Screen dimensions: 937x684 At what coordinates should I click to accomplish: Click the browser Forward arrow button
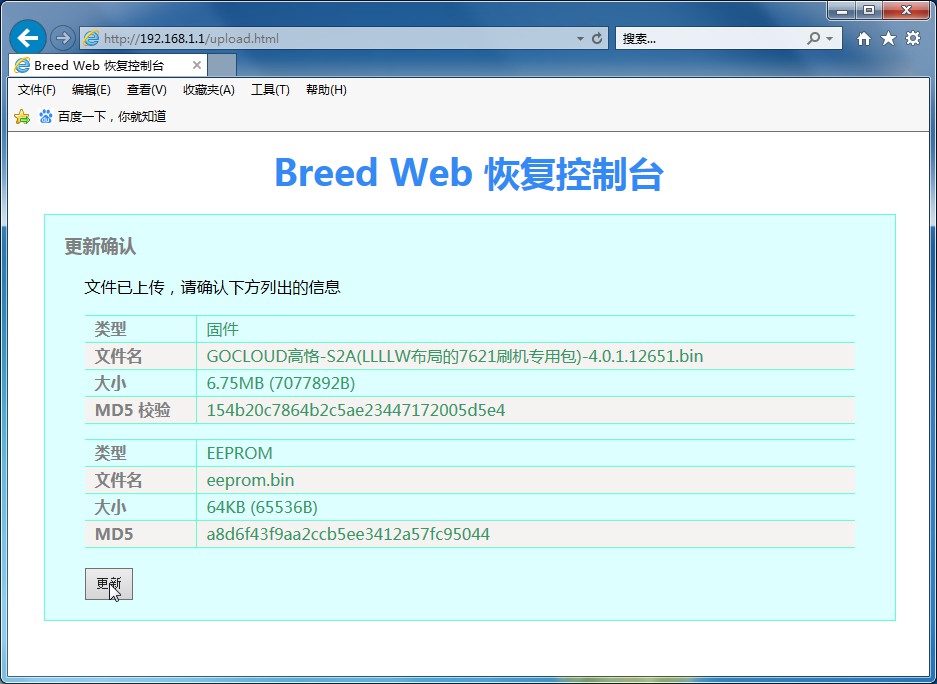[62, 38]
